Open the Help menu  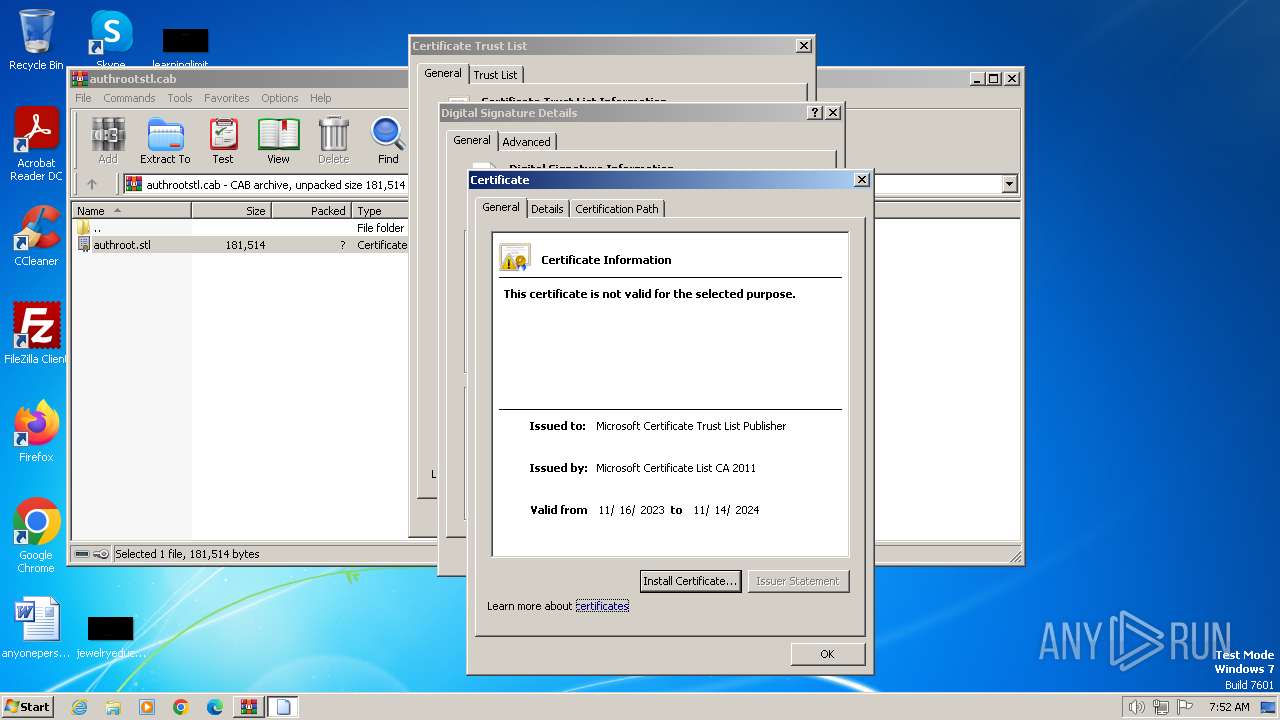click(320, 98)
